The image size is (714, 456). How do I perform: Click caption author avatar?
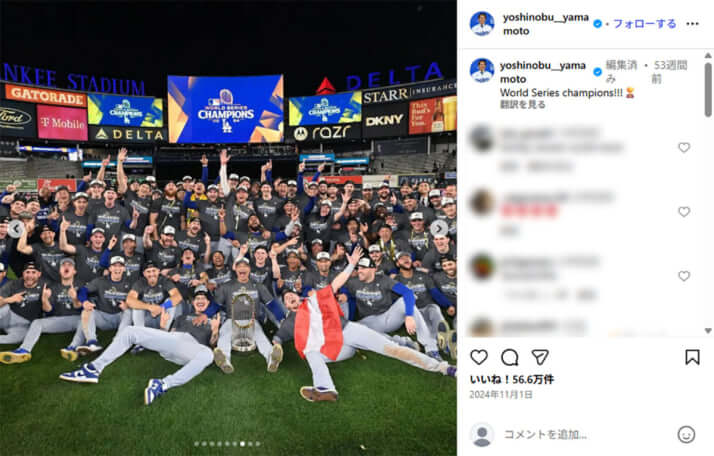(482, 71)
